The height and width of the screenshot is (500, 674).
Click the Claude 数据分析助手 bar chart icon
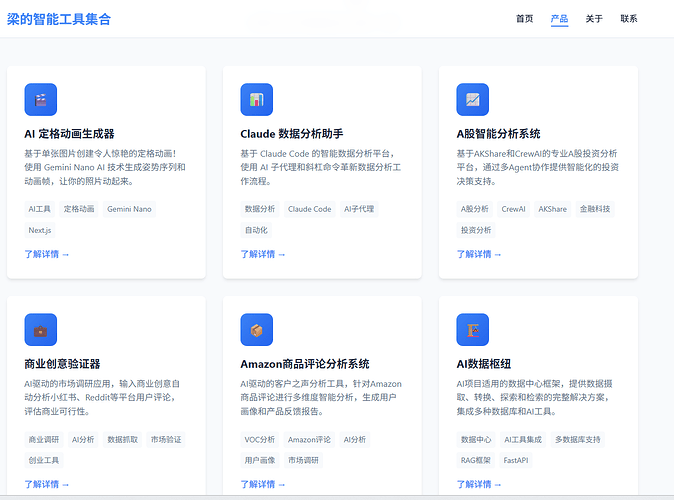257,99
